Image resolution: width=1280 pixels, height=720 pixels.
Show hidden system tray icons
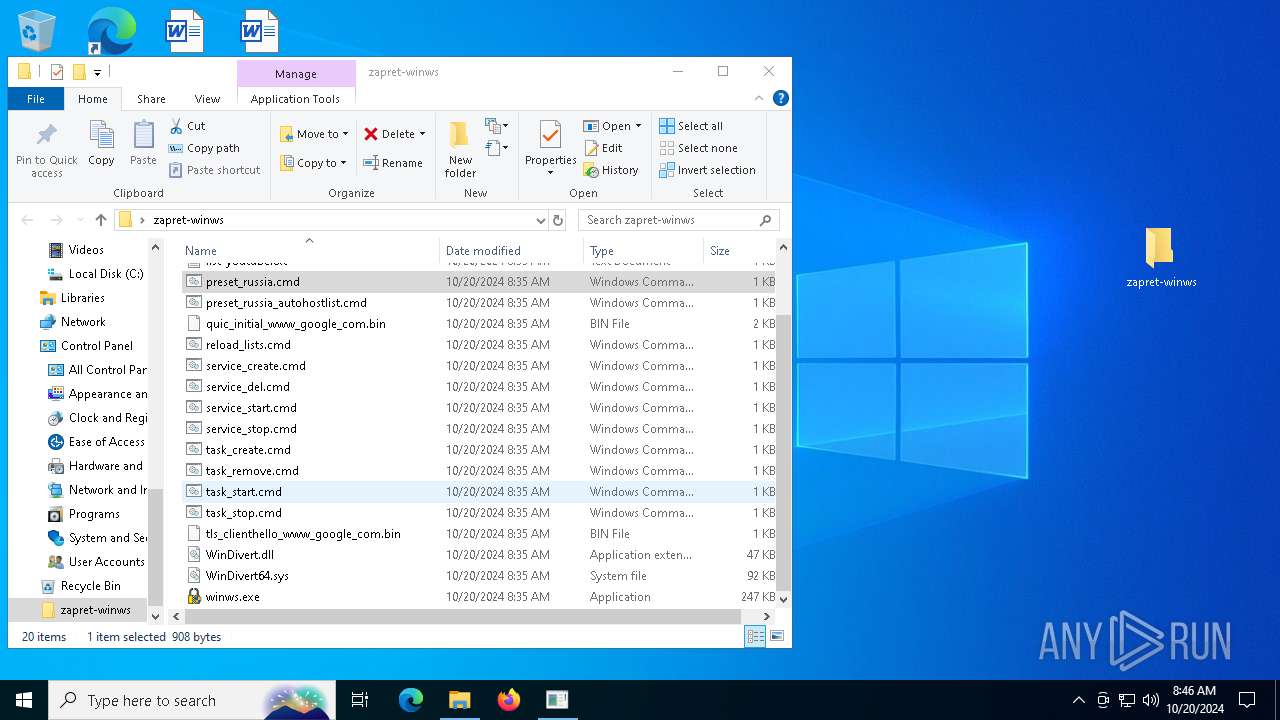[1078, 700]
